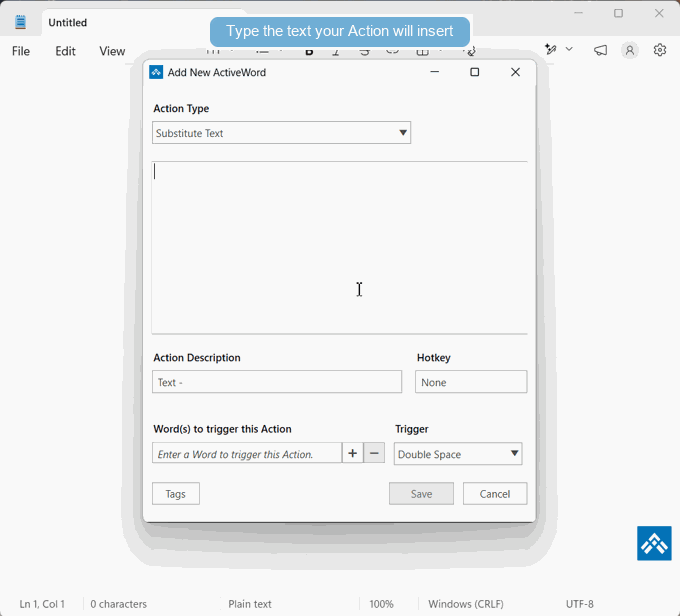The height and width of the screenshot is (616, 680).
Task: Open the Tags button
Action: (176, 494)
